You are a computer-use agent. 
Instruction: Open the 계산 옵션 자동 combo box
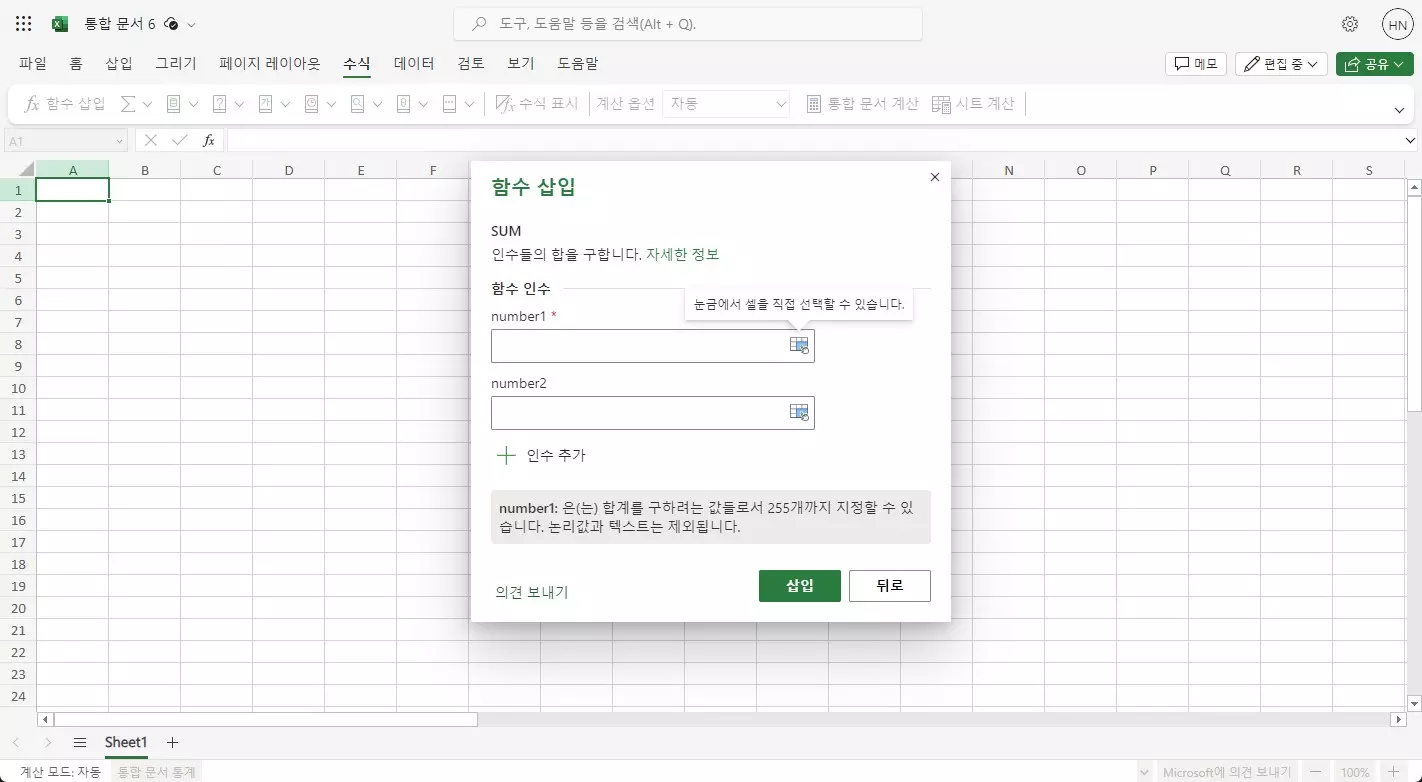point(726,104)
